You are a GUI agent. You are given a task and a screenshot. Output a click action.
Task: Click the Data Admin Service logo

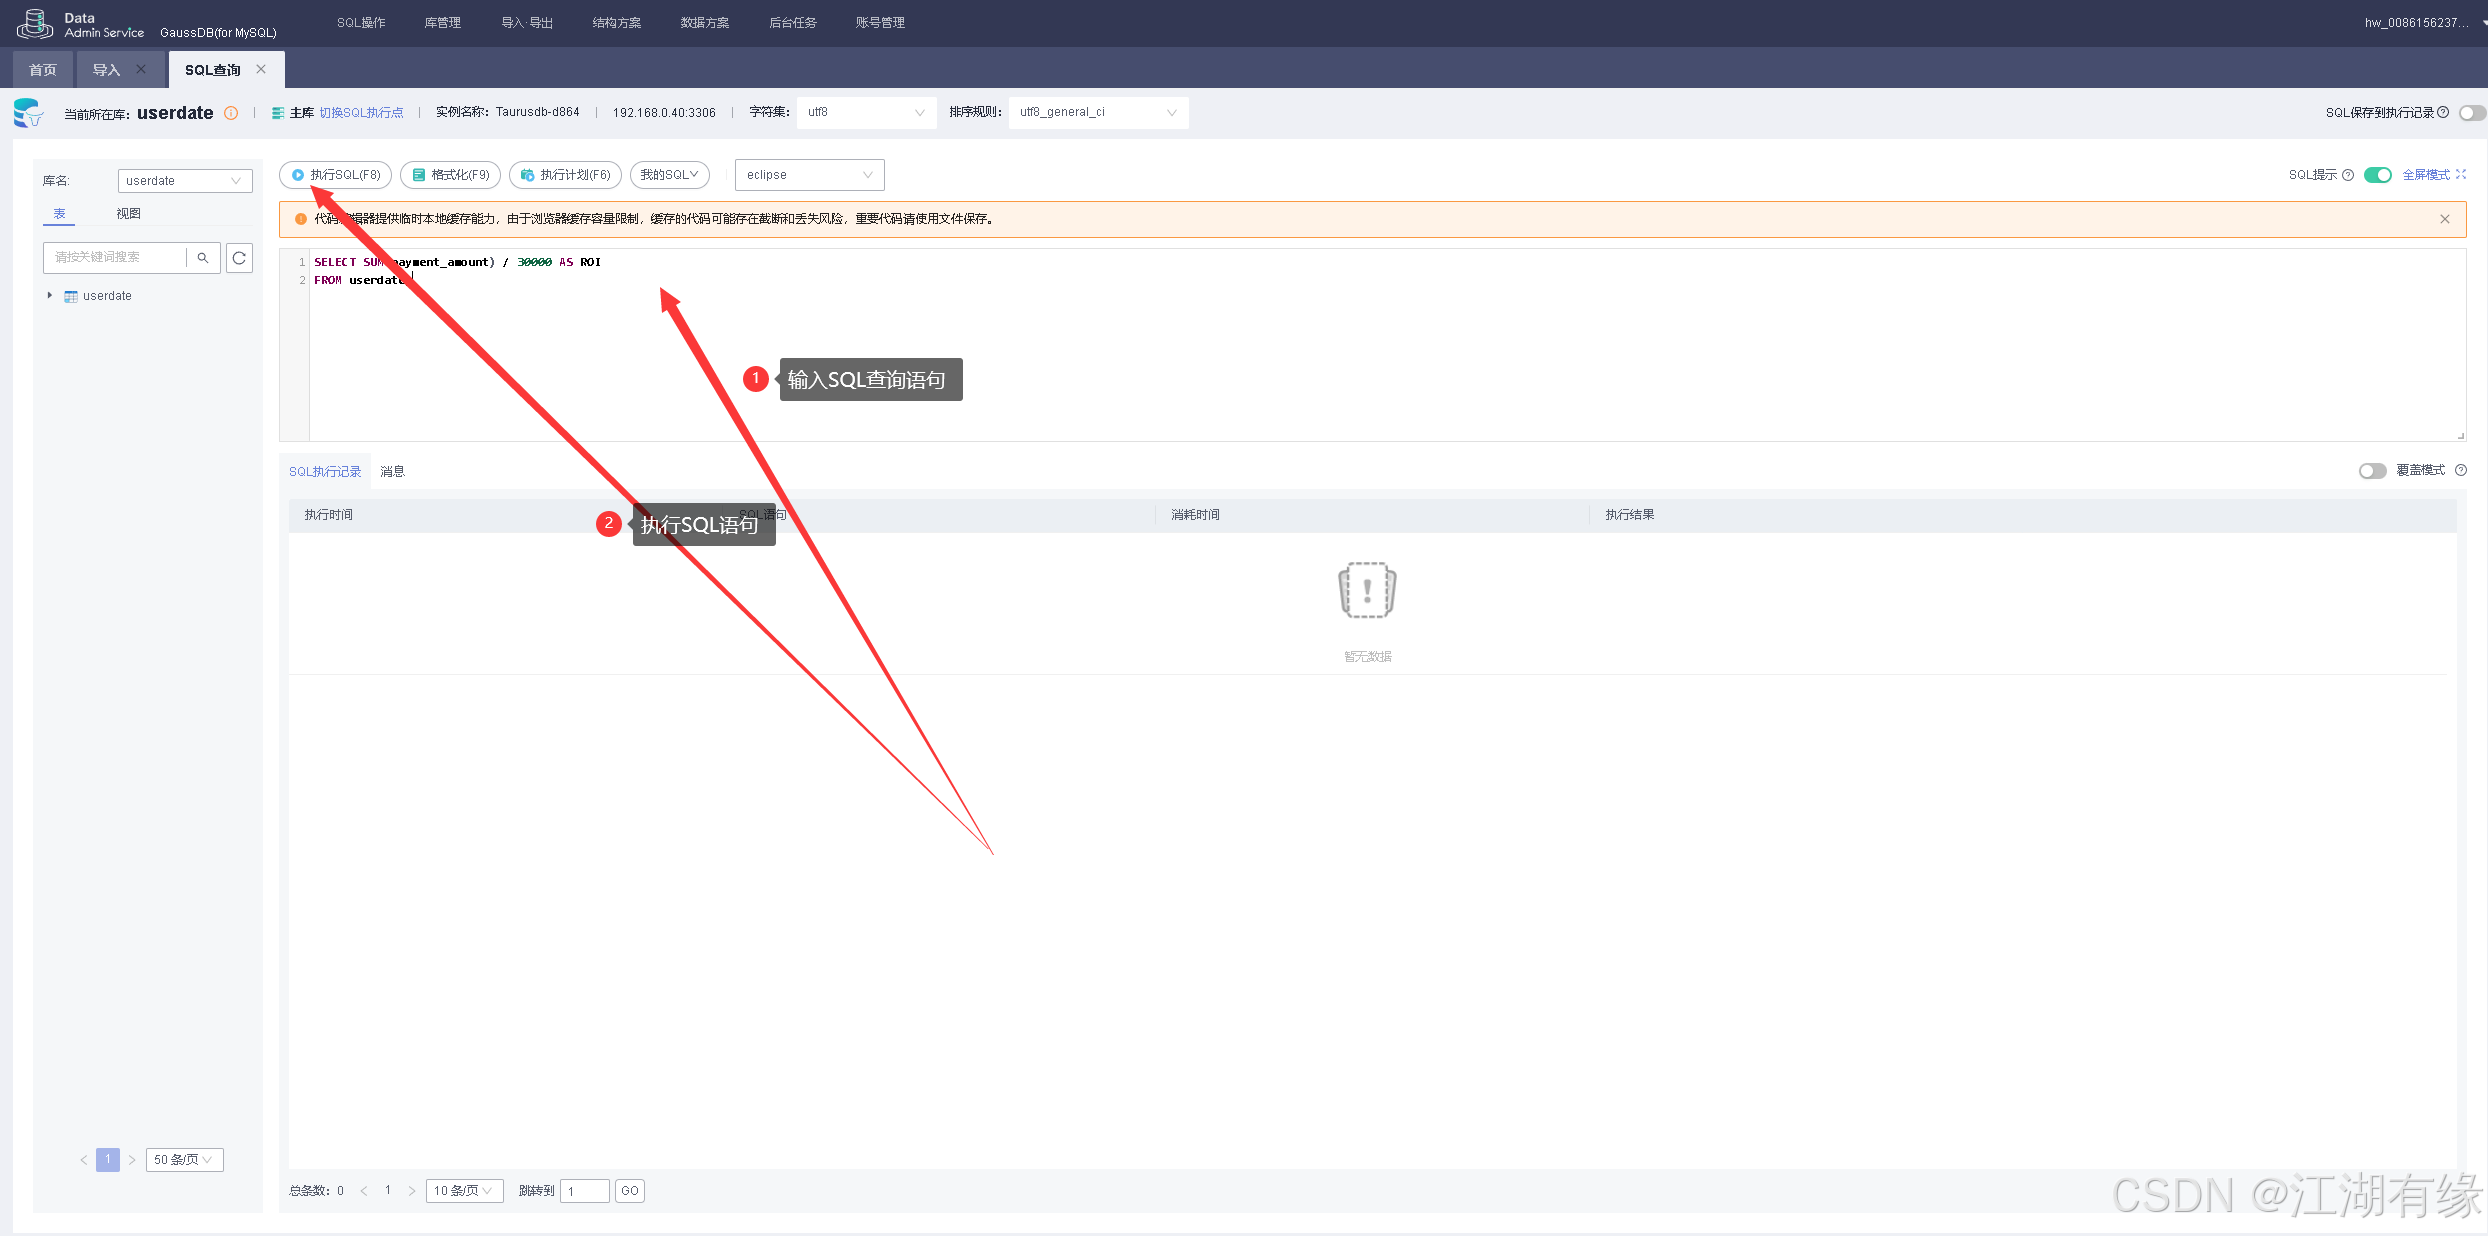pos(35,23)
